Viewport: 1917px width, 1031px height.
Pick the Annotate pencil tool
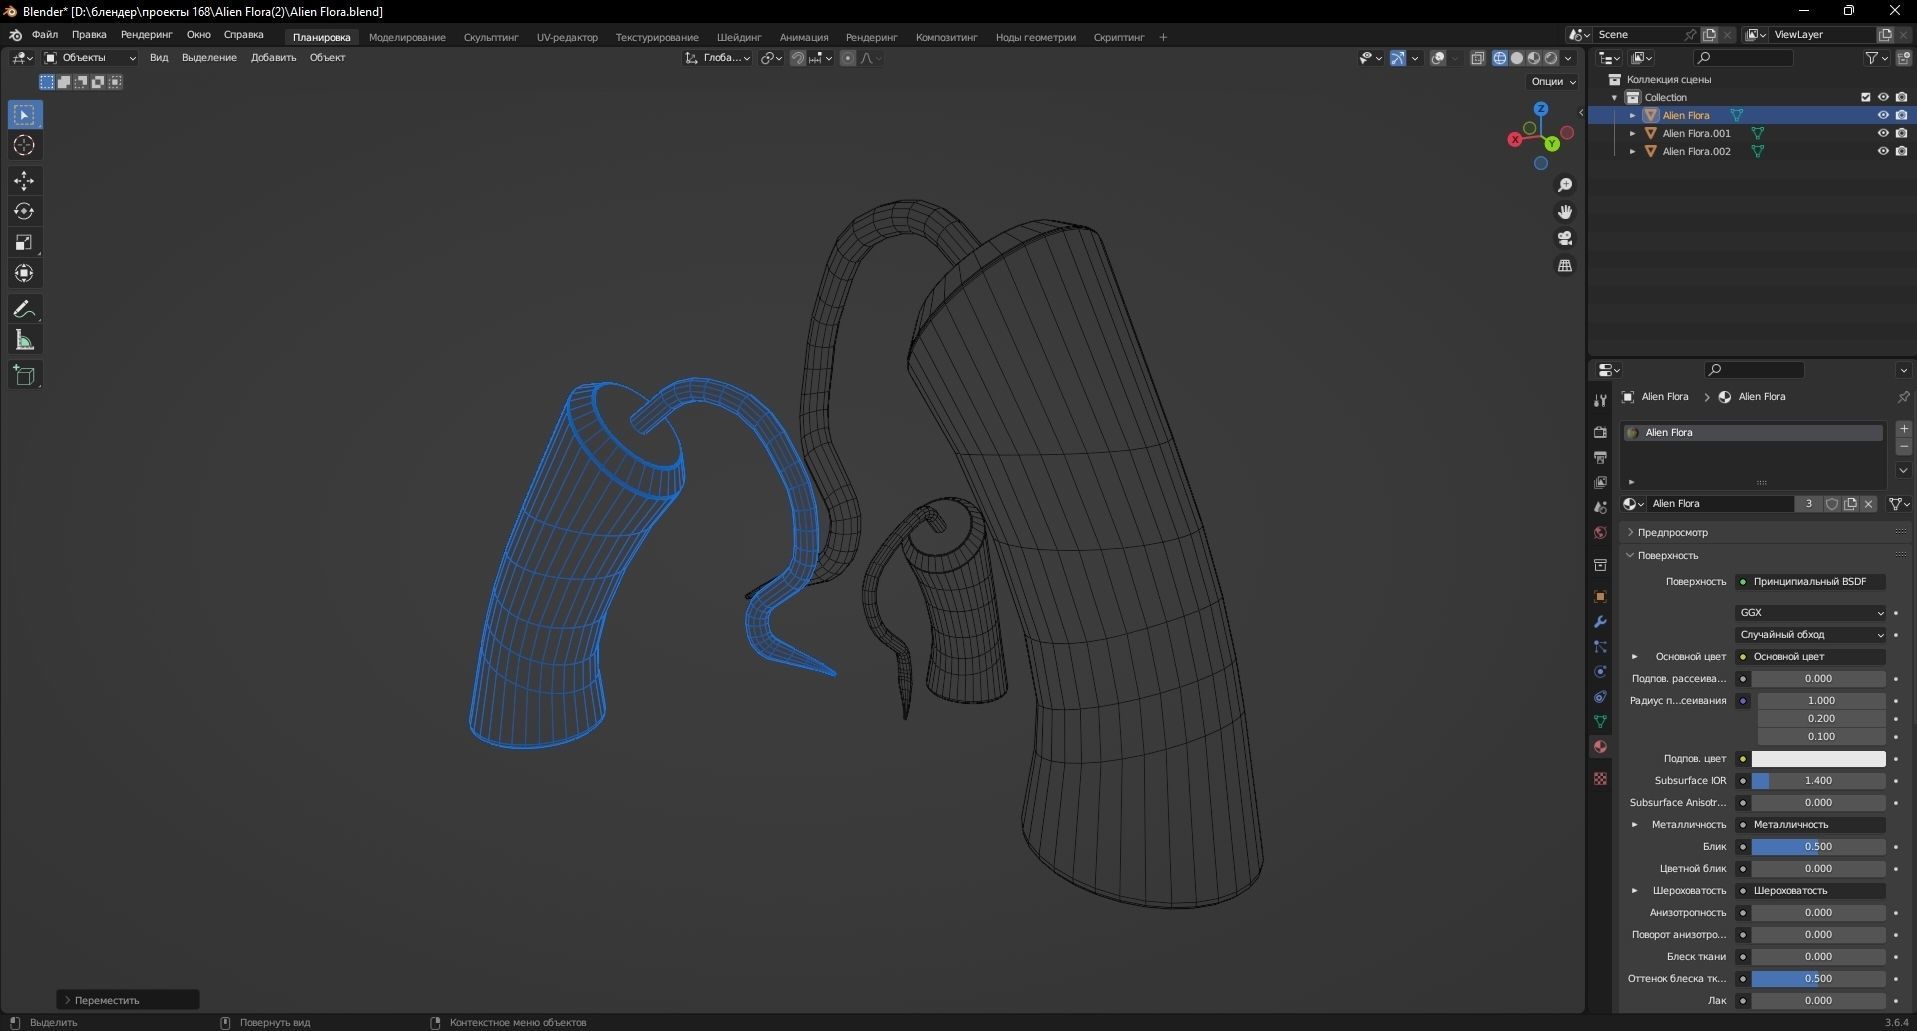(x=24, y=310)
